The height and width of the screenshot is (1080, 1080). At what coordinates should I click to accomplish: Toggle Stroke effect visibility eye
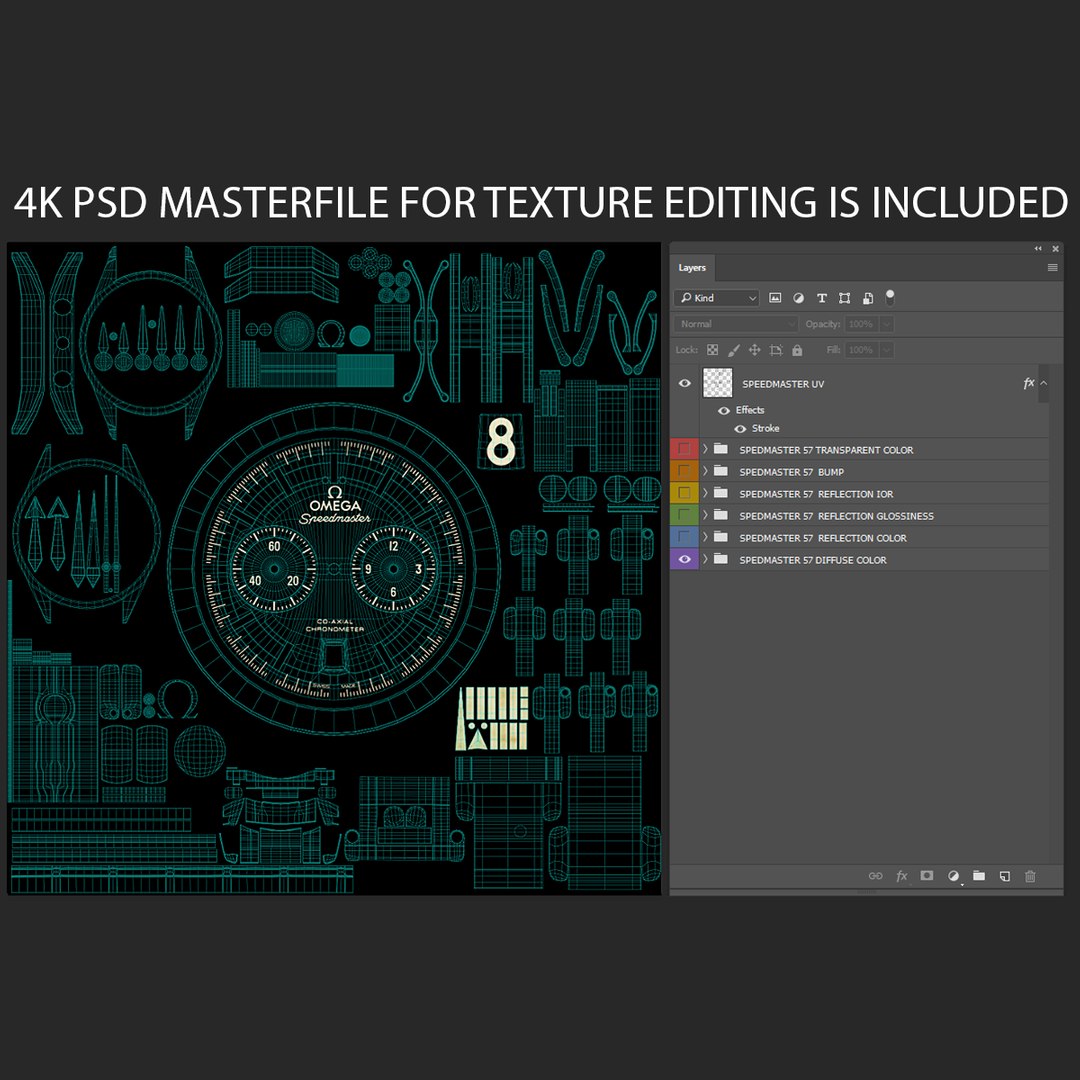pyautogui.click(x=740, y=428)
